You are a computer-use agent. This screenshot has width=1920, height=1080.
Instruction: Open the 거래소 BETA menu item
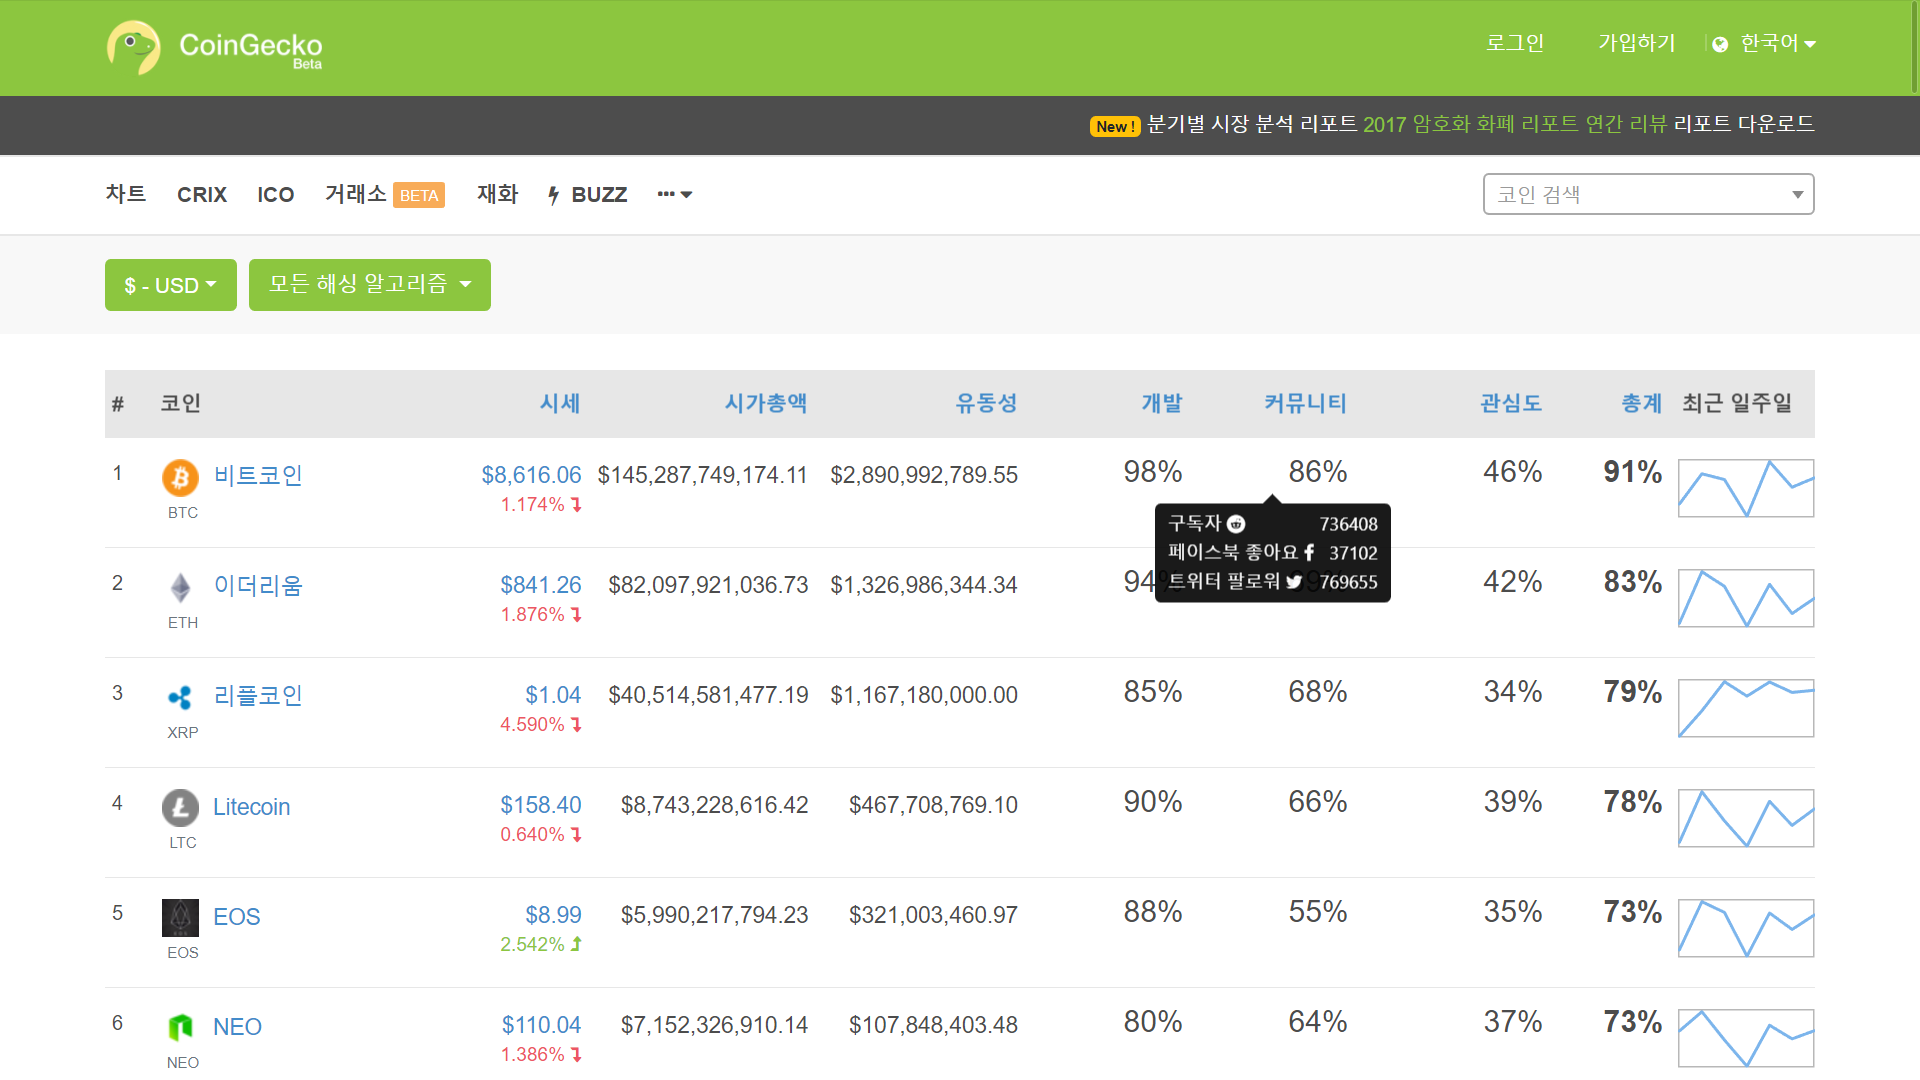(385, 194)
